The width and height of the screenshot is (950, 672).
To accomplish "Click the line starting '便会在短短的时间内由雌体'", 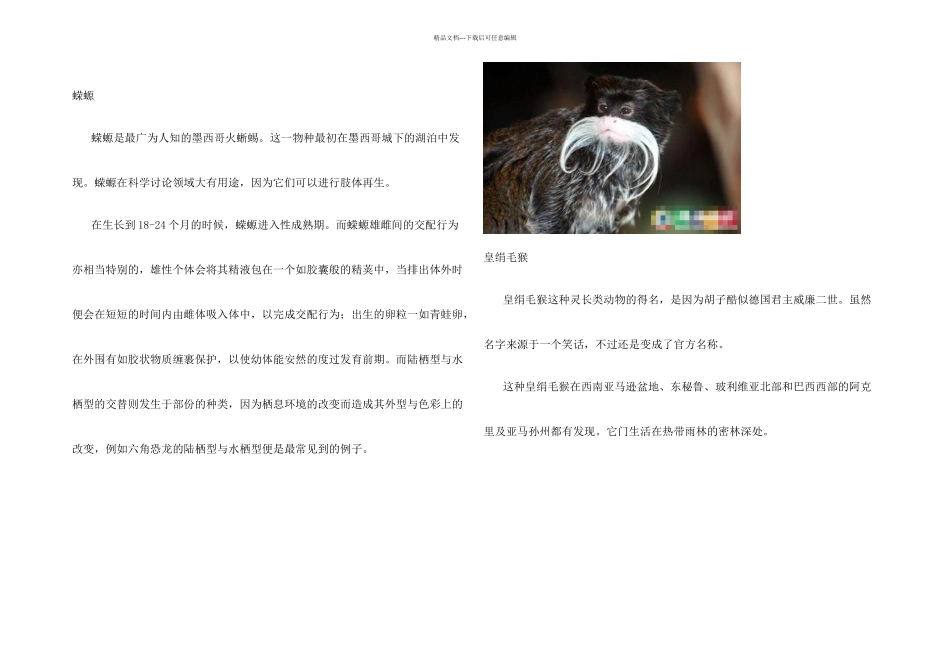I will click(270, 314).
